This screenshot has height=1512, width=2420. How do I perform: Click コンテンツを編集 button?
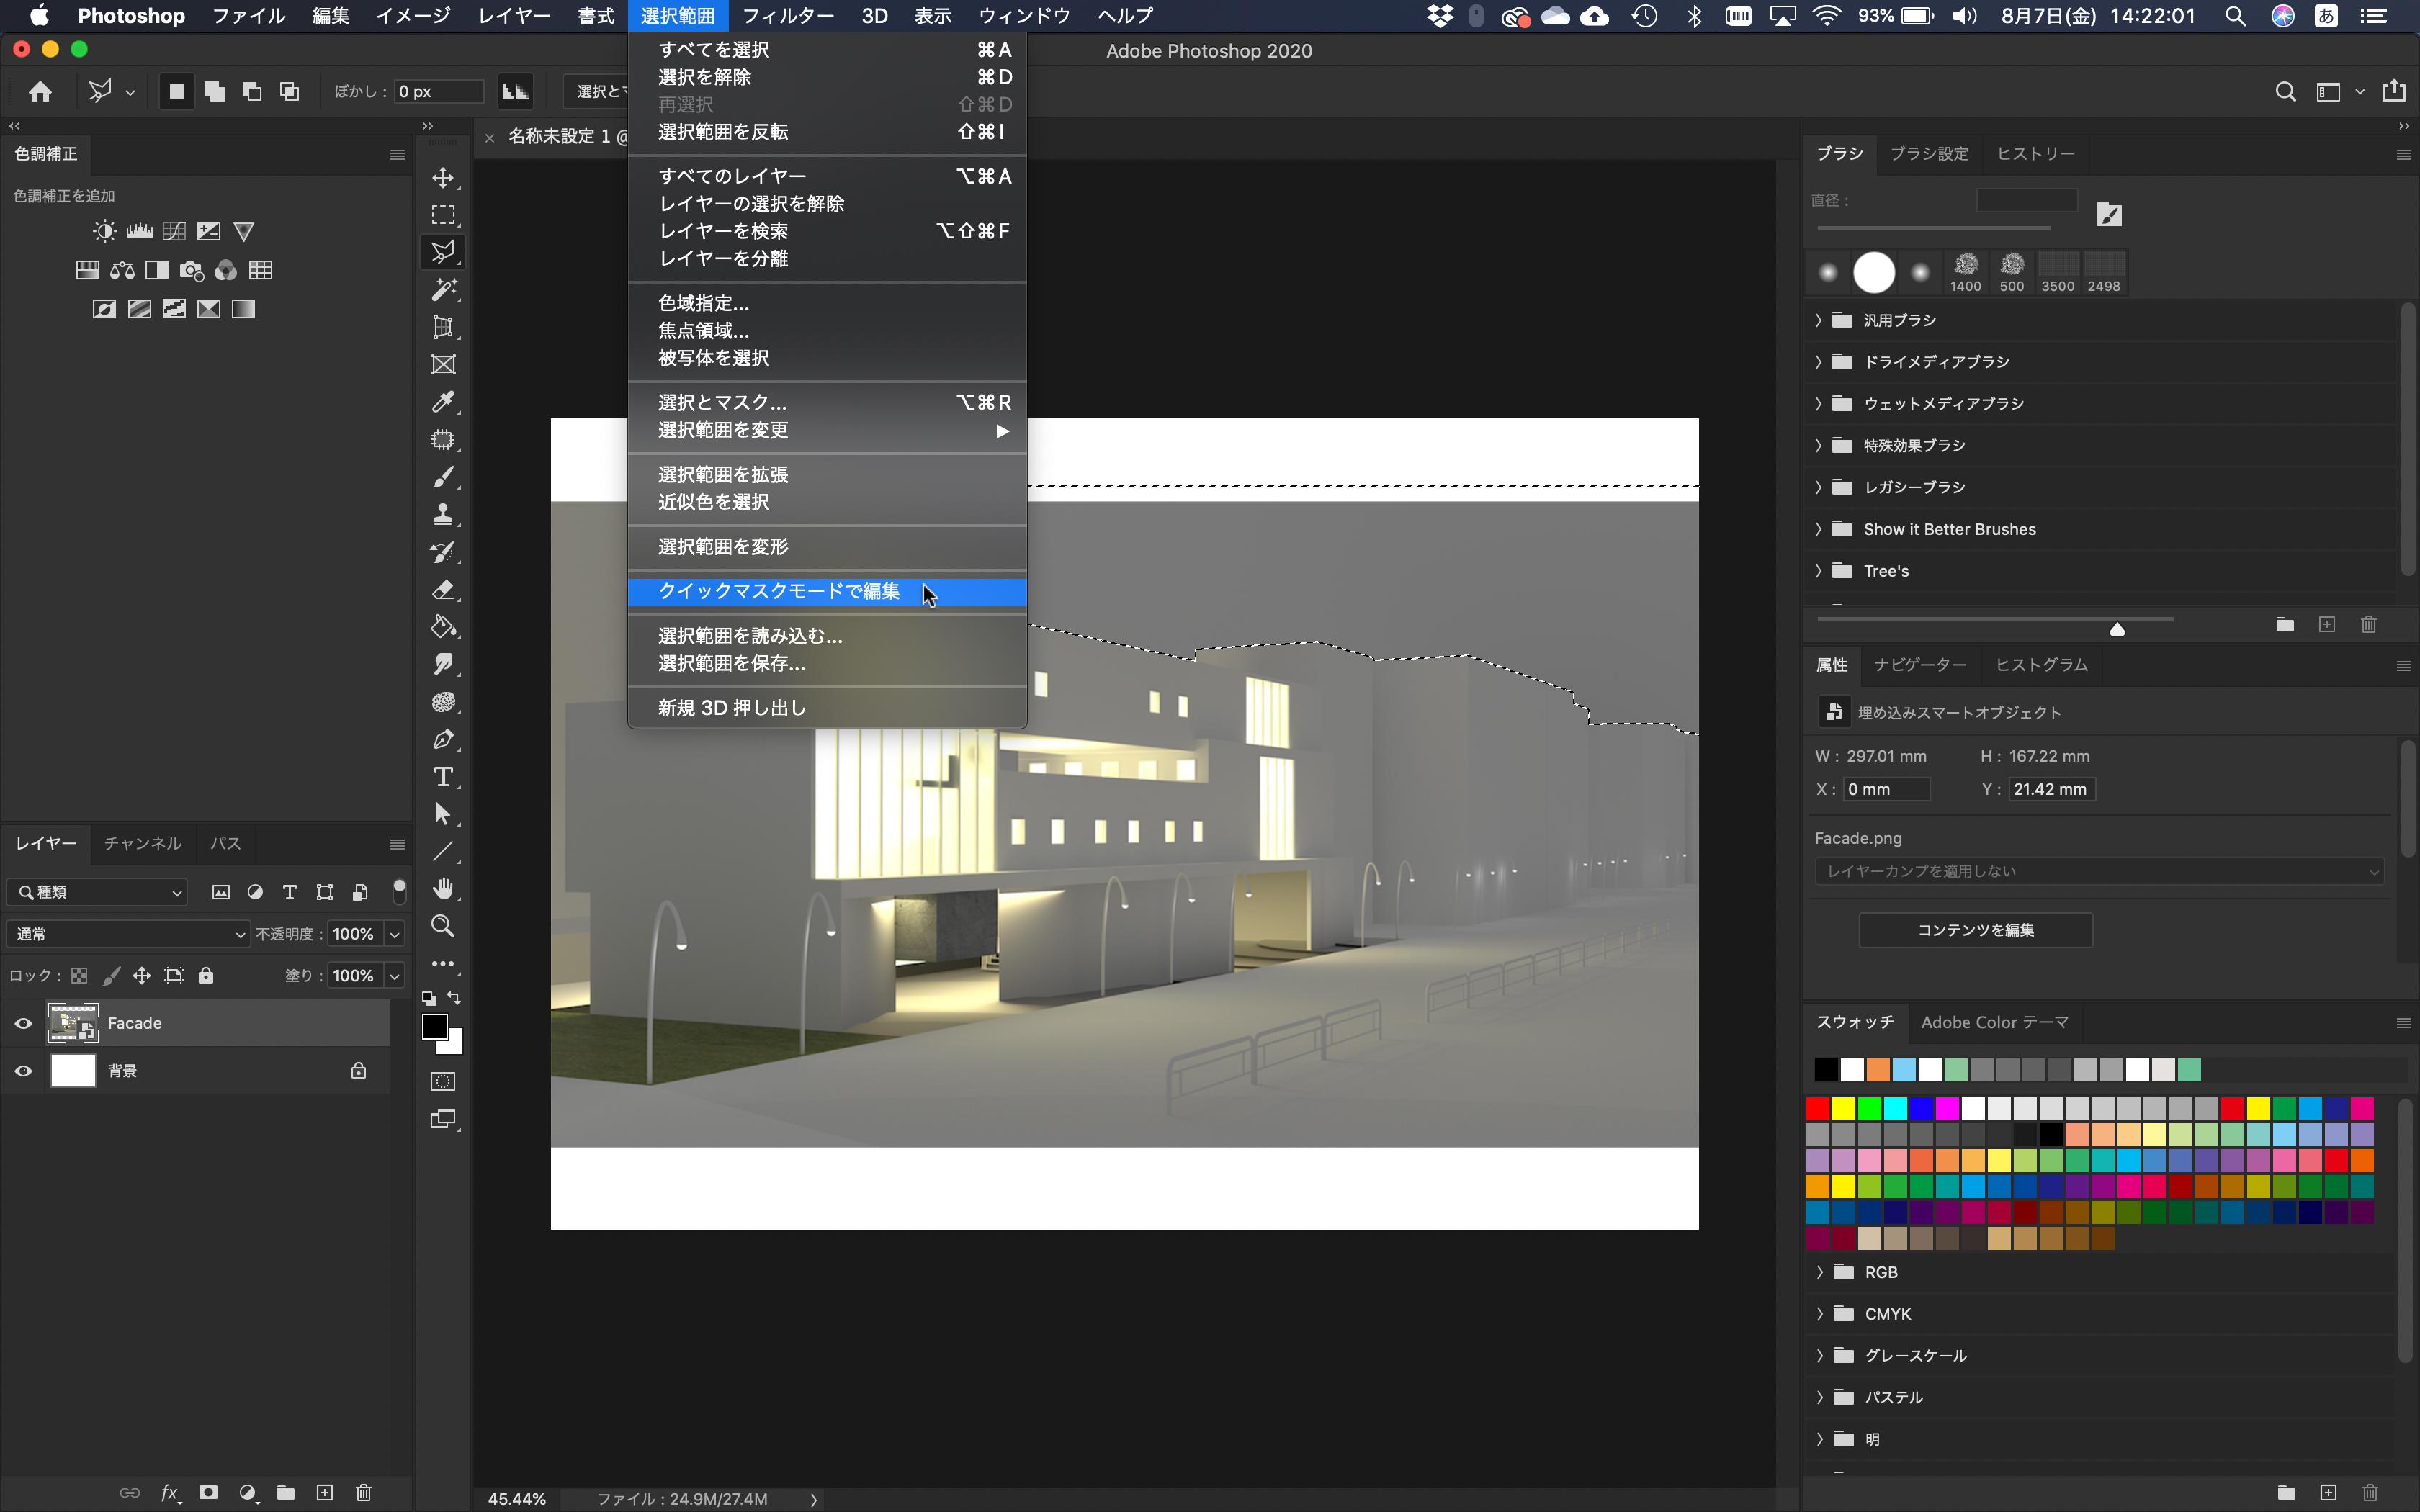(1976, 929)
